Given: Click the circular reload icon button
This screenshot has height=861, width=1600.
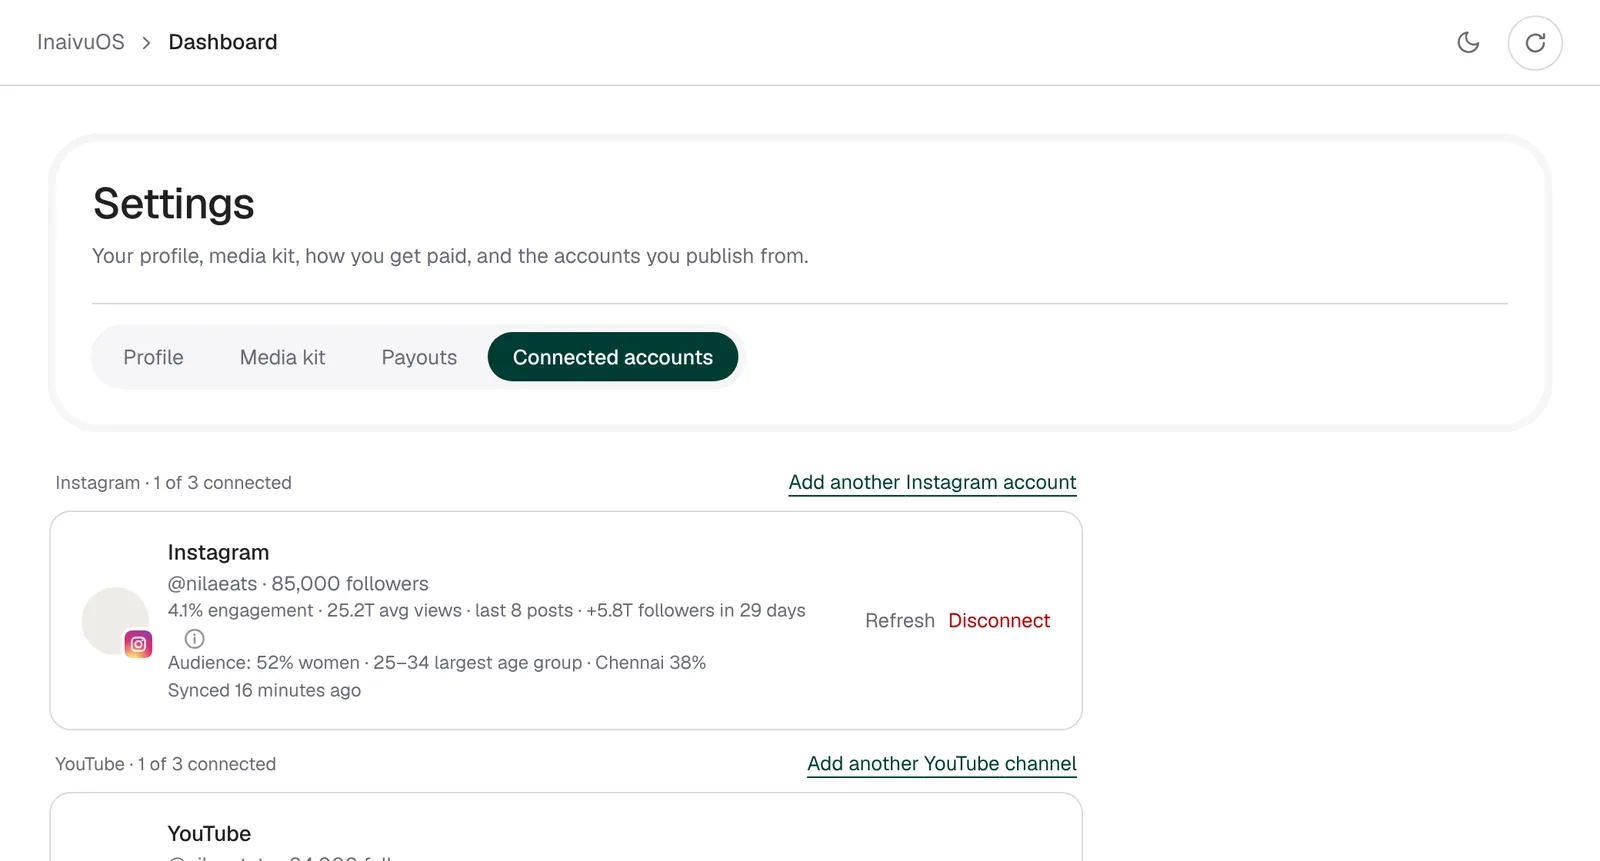Looking at the screenshot, I should pyautogui.click(x=1535, y=43).
